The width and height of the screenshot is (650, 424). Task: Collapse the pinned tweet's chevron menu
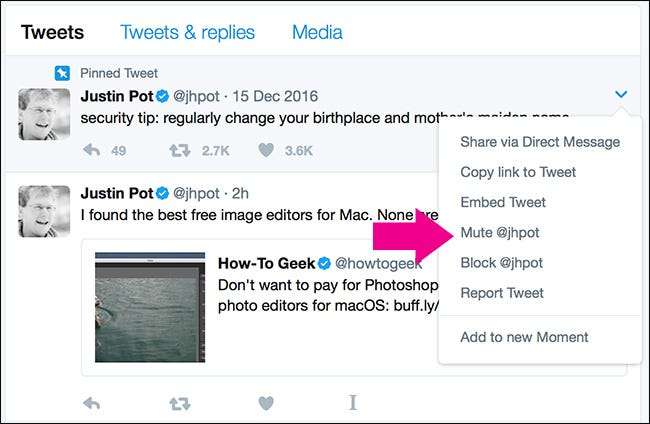(x=621, y=95)
